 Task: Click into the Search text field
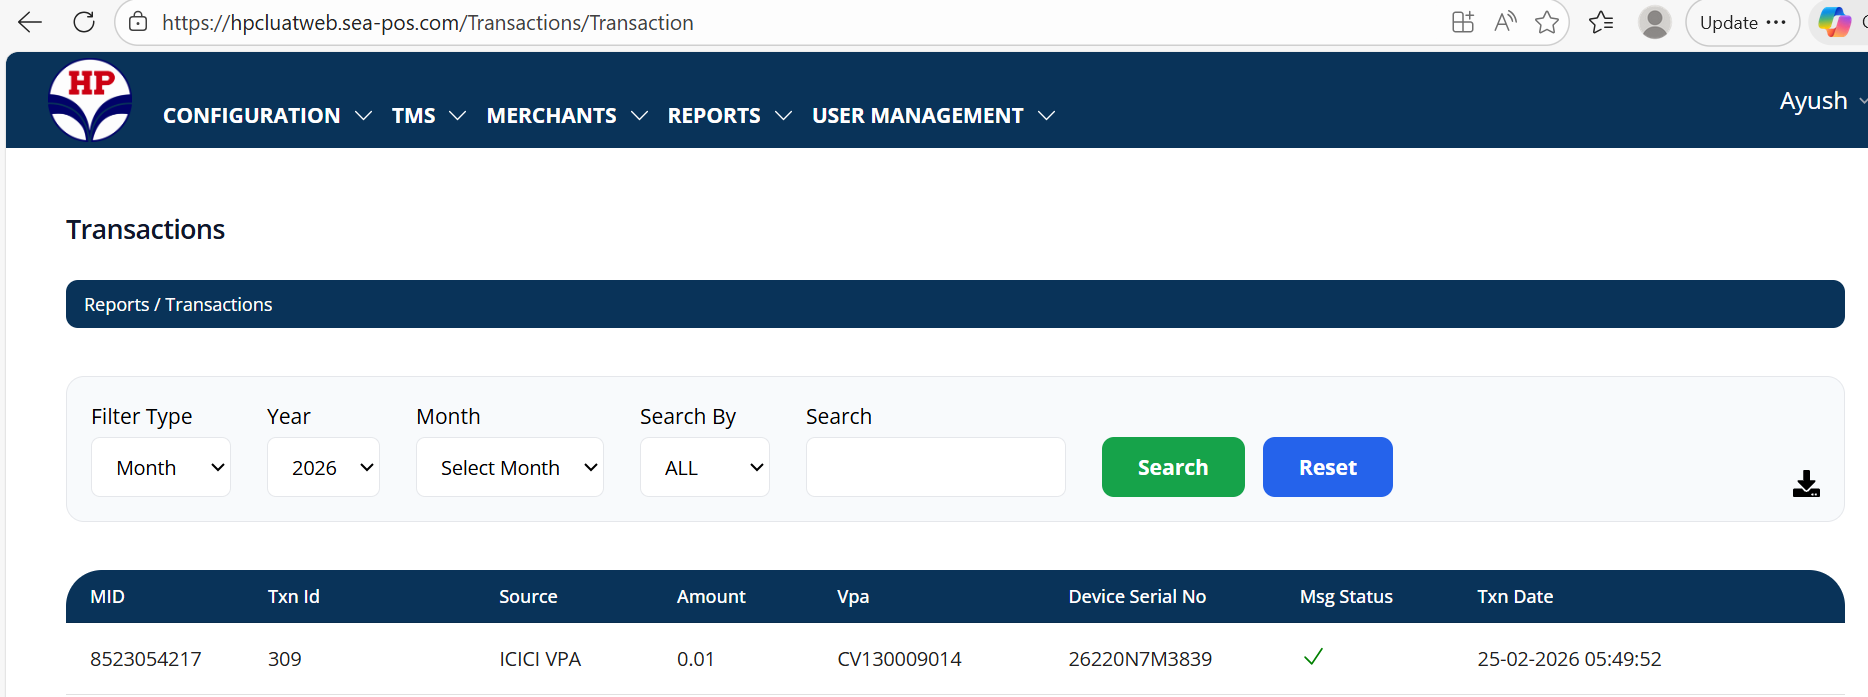tap(935, 467)
